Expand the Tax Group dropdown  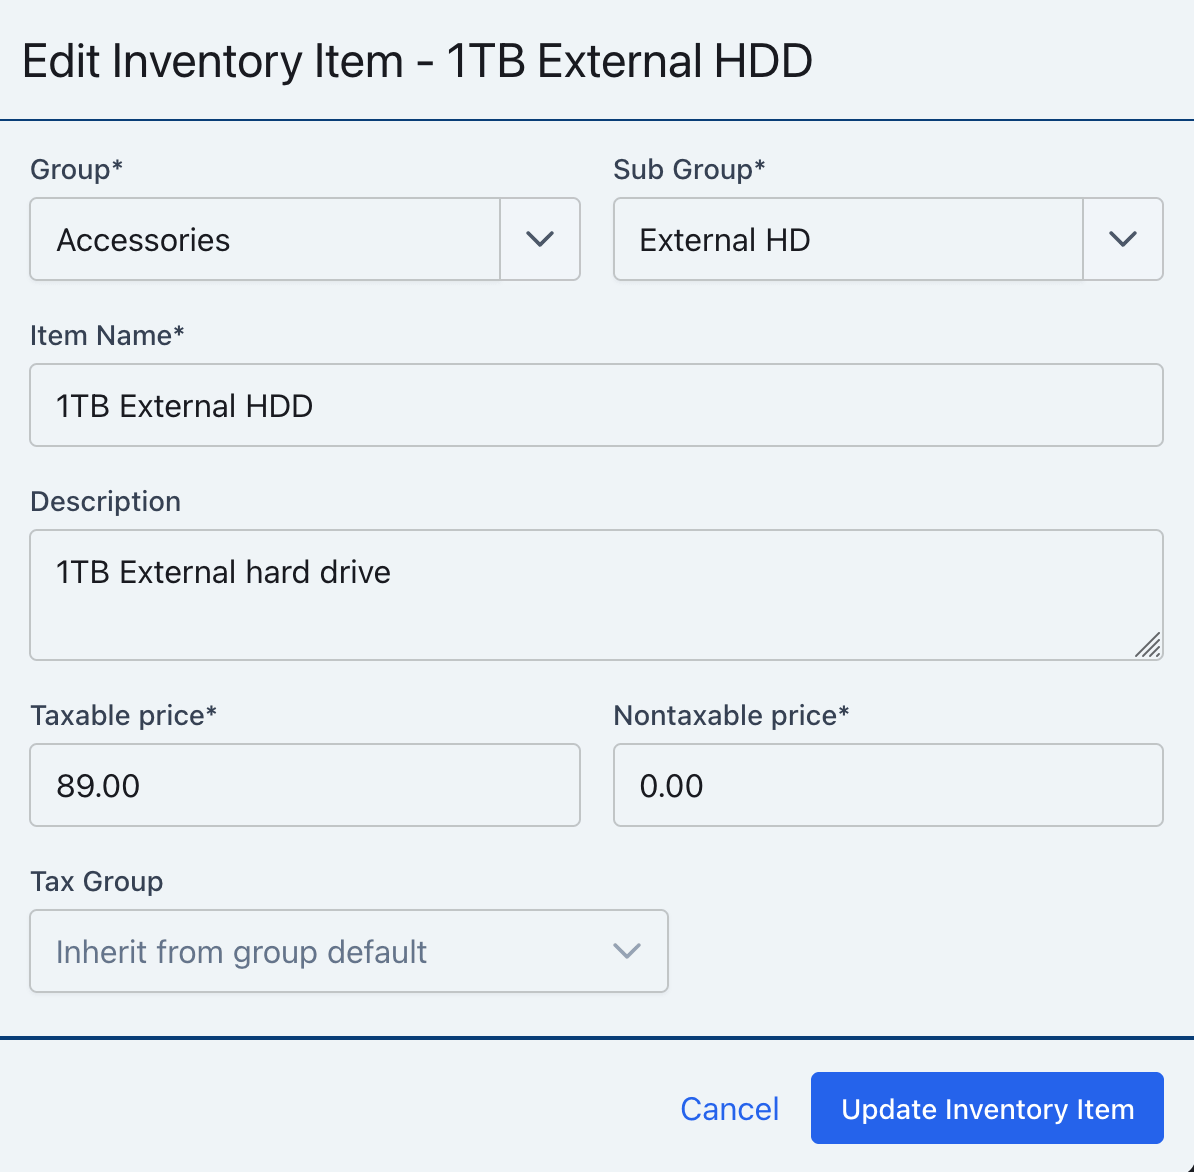349,951
